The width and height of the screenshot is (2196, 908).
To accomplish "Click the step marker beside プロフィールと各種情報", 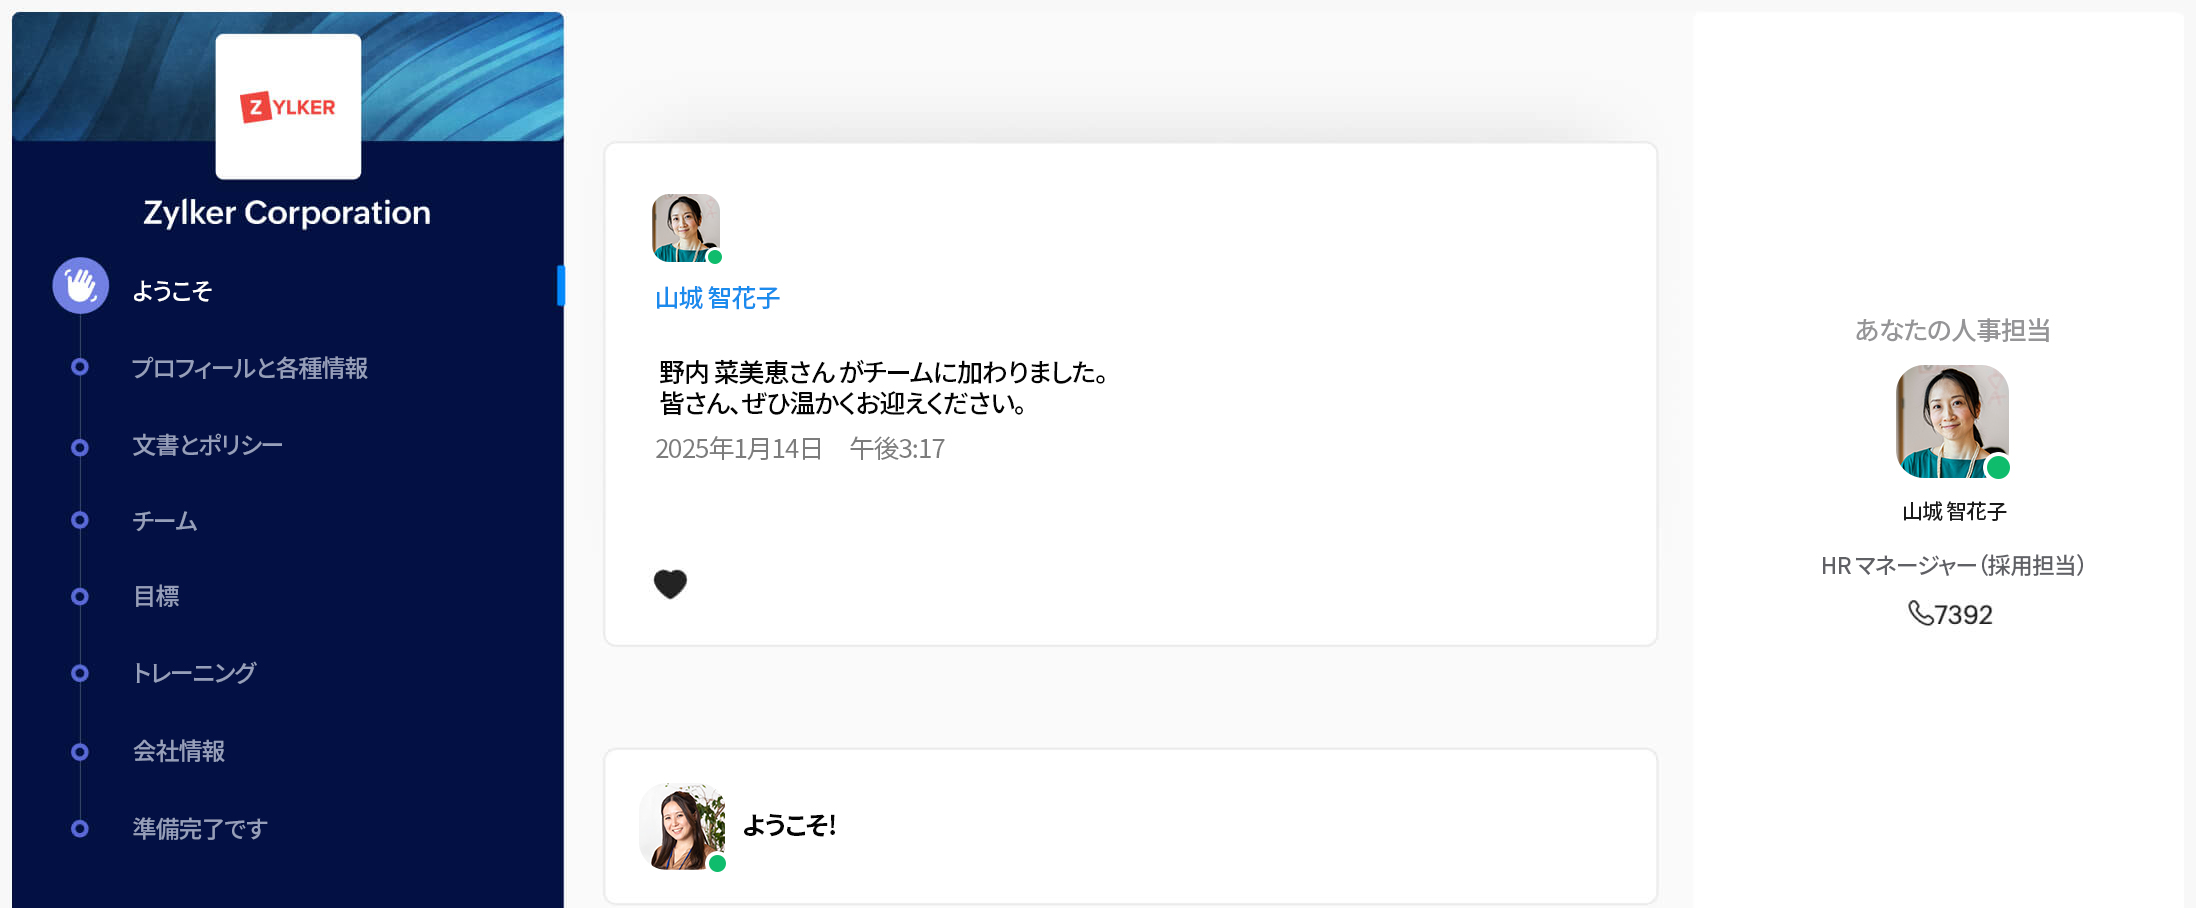I will pos(79,366).
